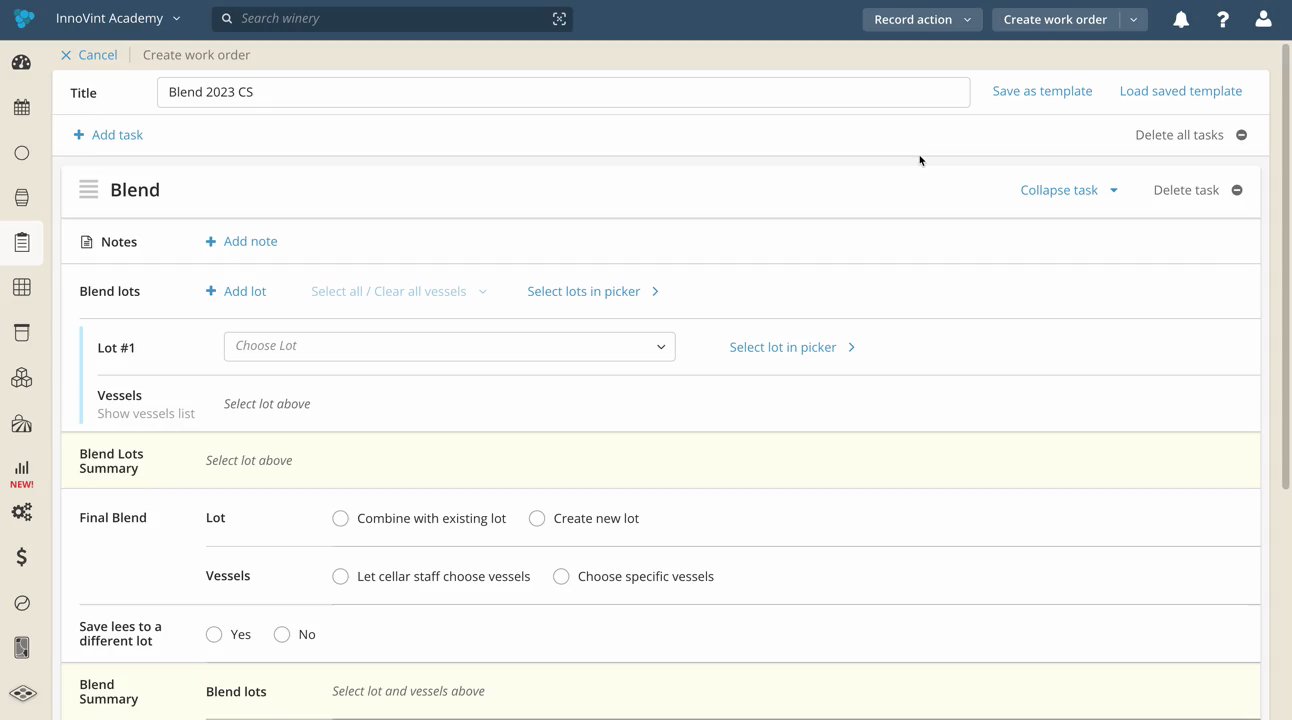Open the Choose Lot dropdown
The width and height of the screenshot is (1292, 720).
point(449,346)
